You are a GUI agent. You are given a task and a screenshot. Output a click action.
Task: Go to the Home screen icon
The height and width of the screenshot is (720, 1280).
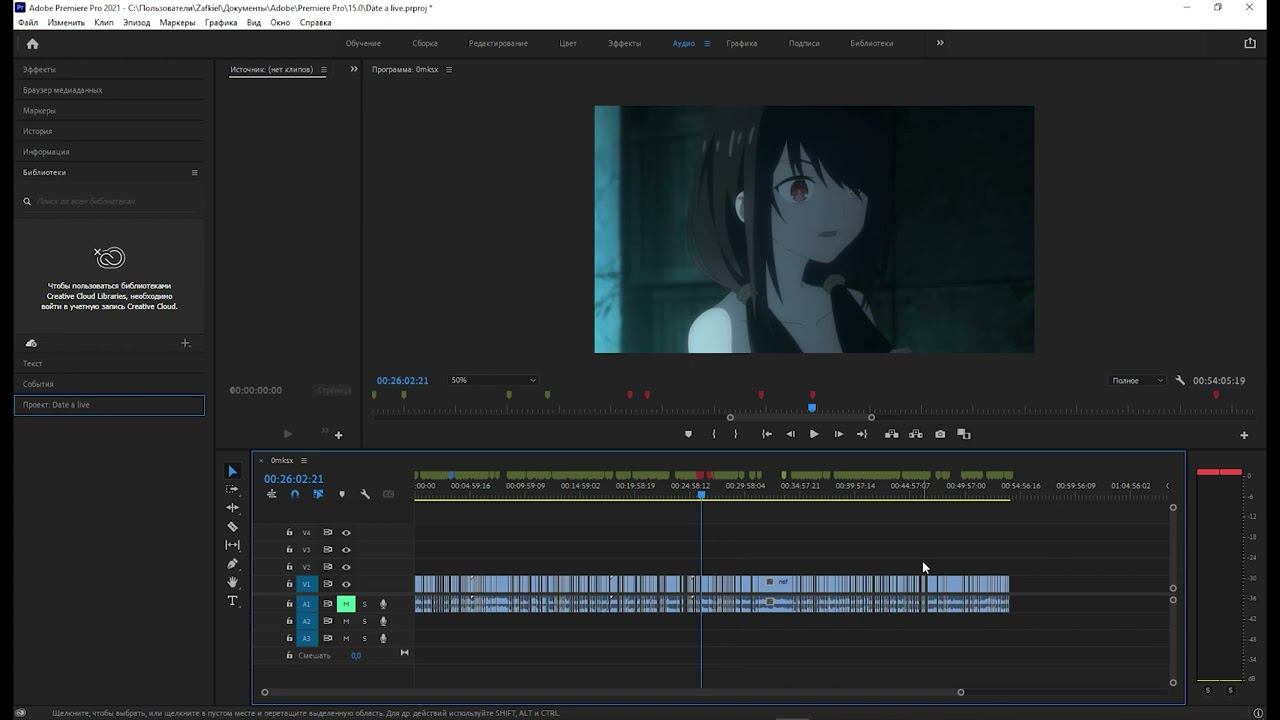click(32, 43)
